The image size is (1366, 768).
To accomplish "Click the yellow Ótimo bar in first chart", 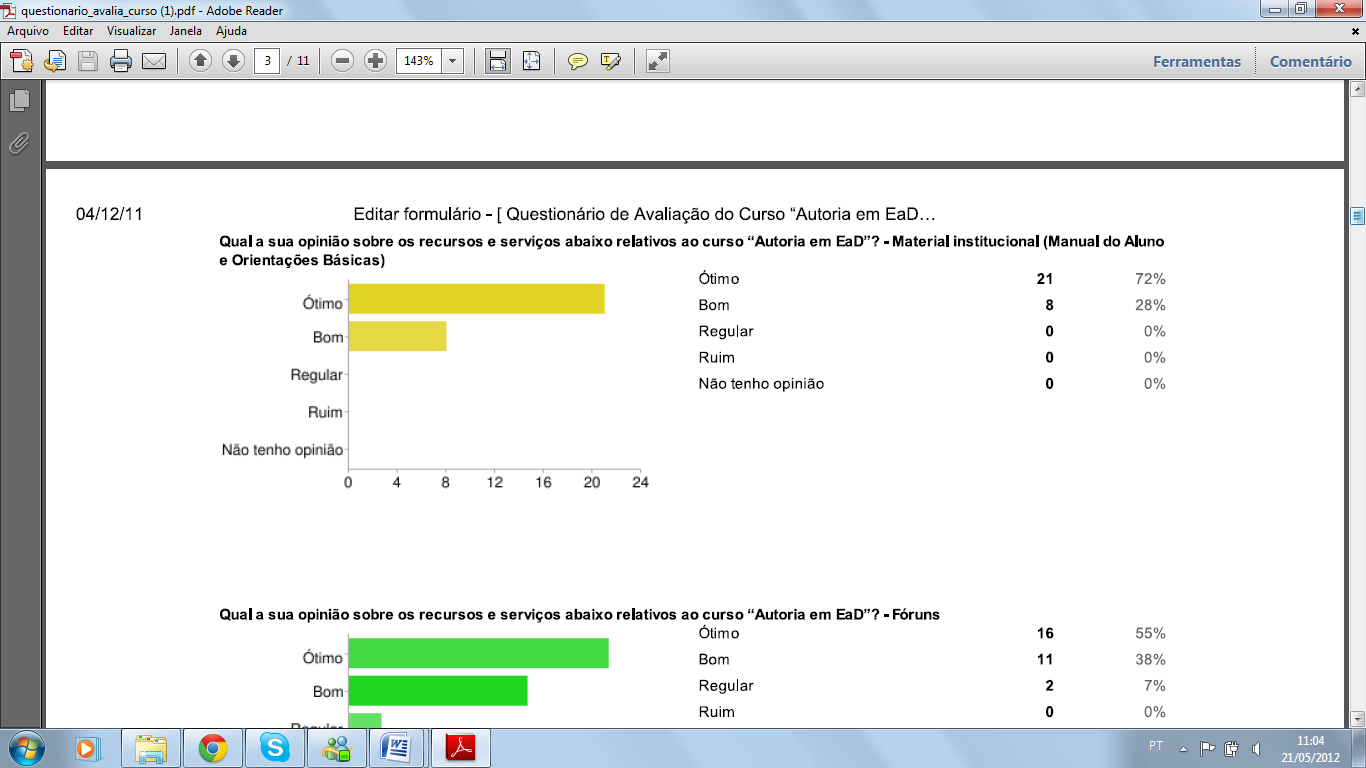I will (x=476, y=299).
